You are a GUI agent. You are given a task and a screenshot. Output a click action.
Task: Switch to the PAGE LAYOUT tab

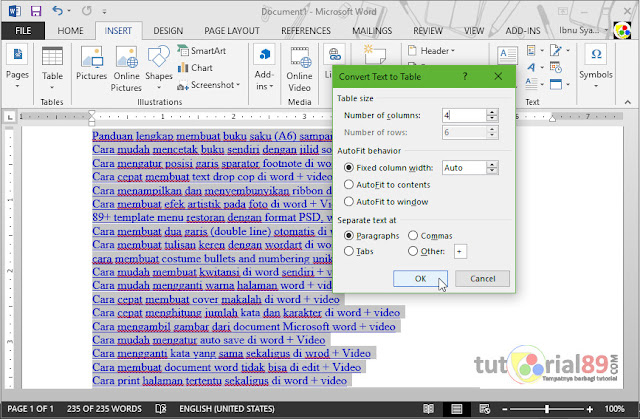(232, 31)
